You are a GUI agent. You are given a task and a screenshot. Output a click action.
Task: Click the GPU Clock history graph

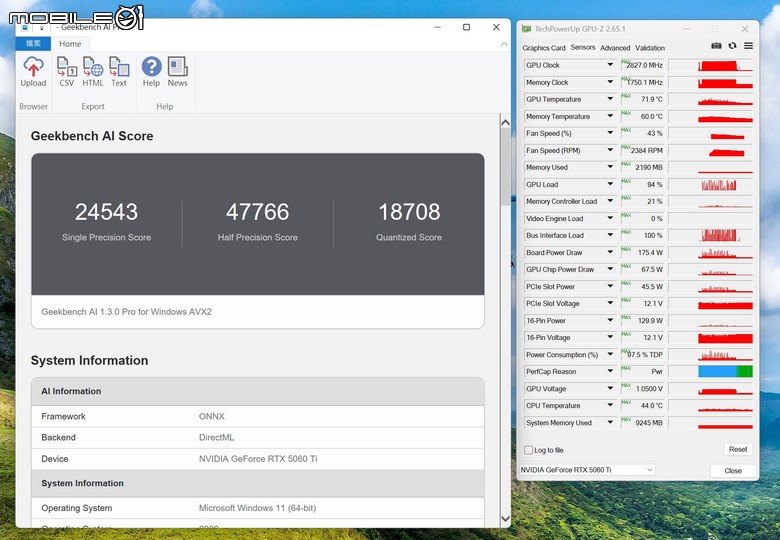click(x=711, y=65)
